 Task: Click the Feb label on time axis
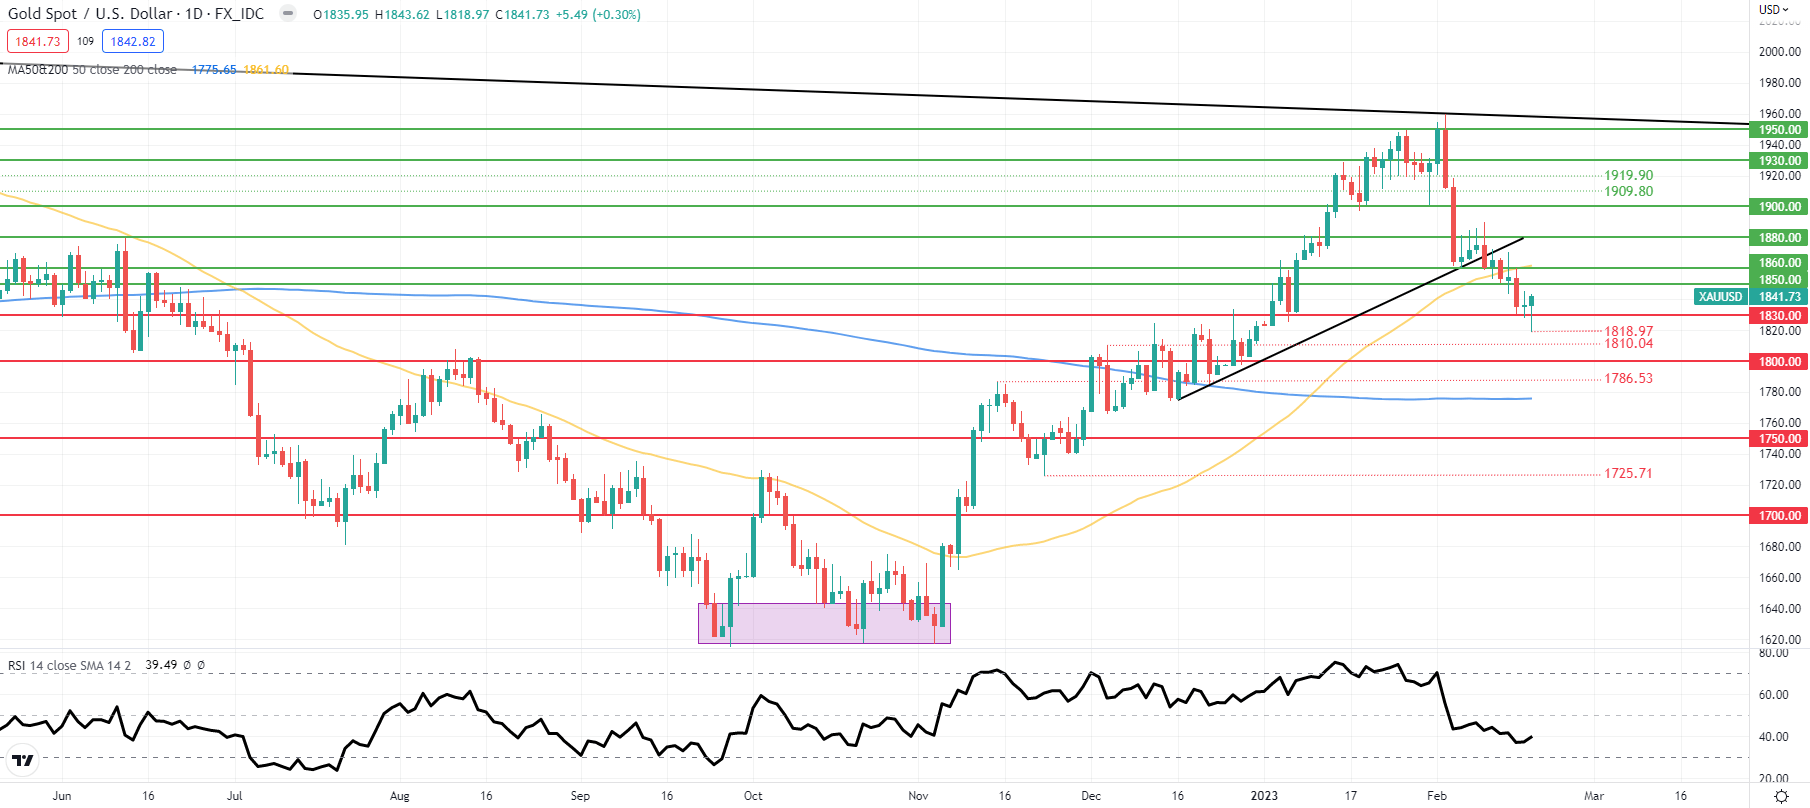(x=1436, y=796)
